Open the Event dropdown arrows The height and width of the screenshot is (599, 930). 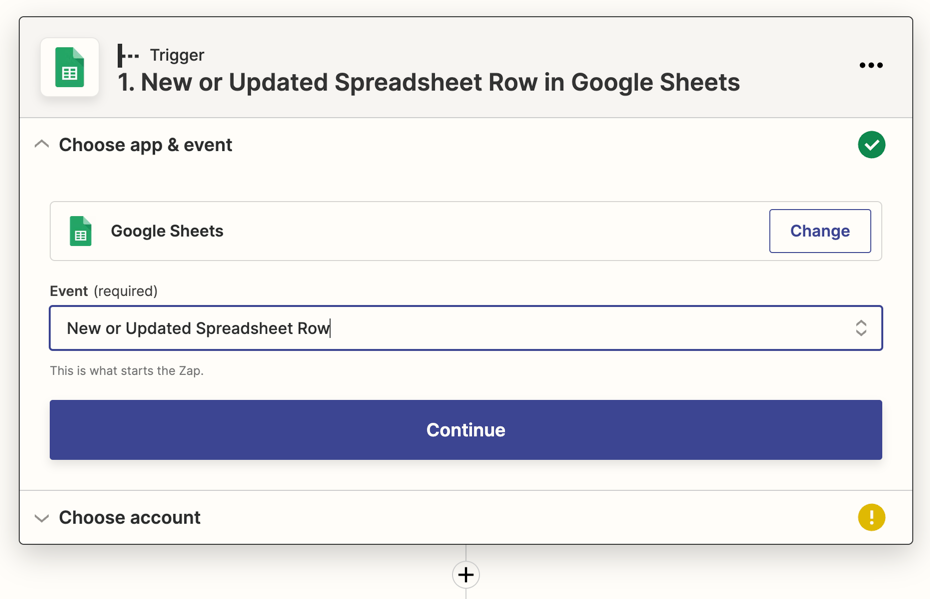861,328
